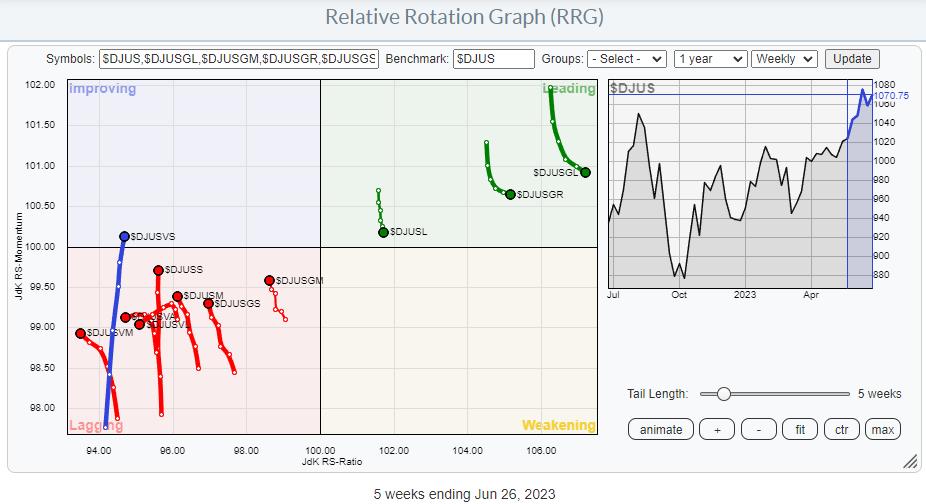Select the blue $DJUSVS data point
Screen dimensions: 926x504
[124, 237]
